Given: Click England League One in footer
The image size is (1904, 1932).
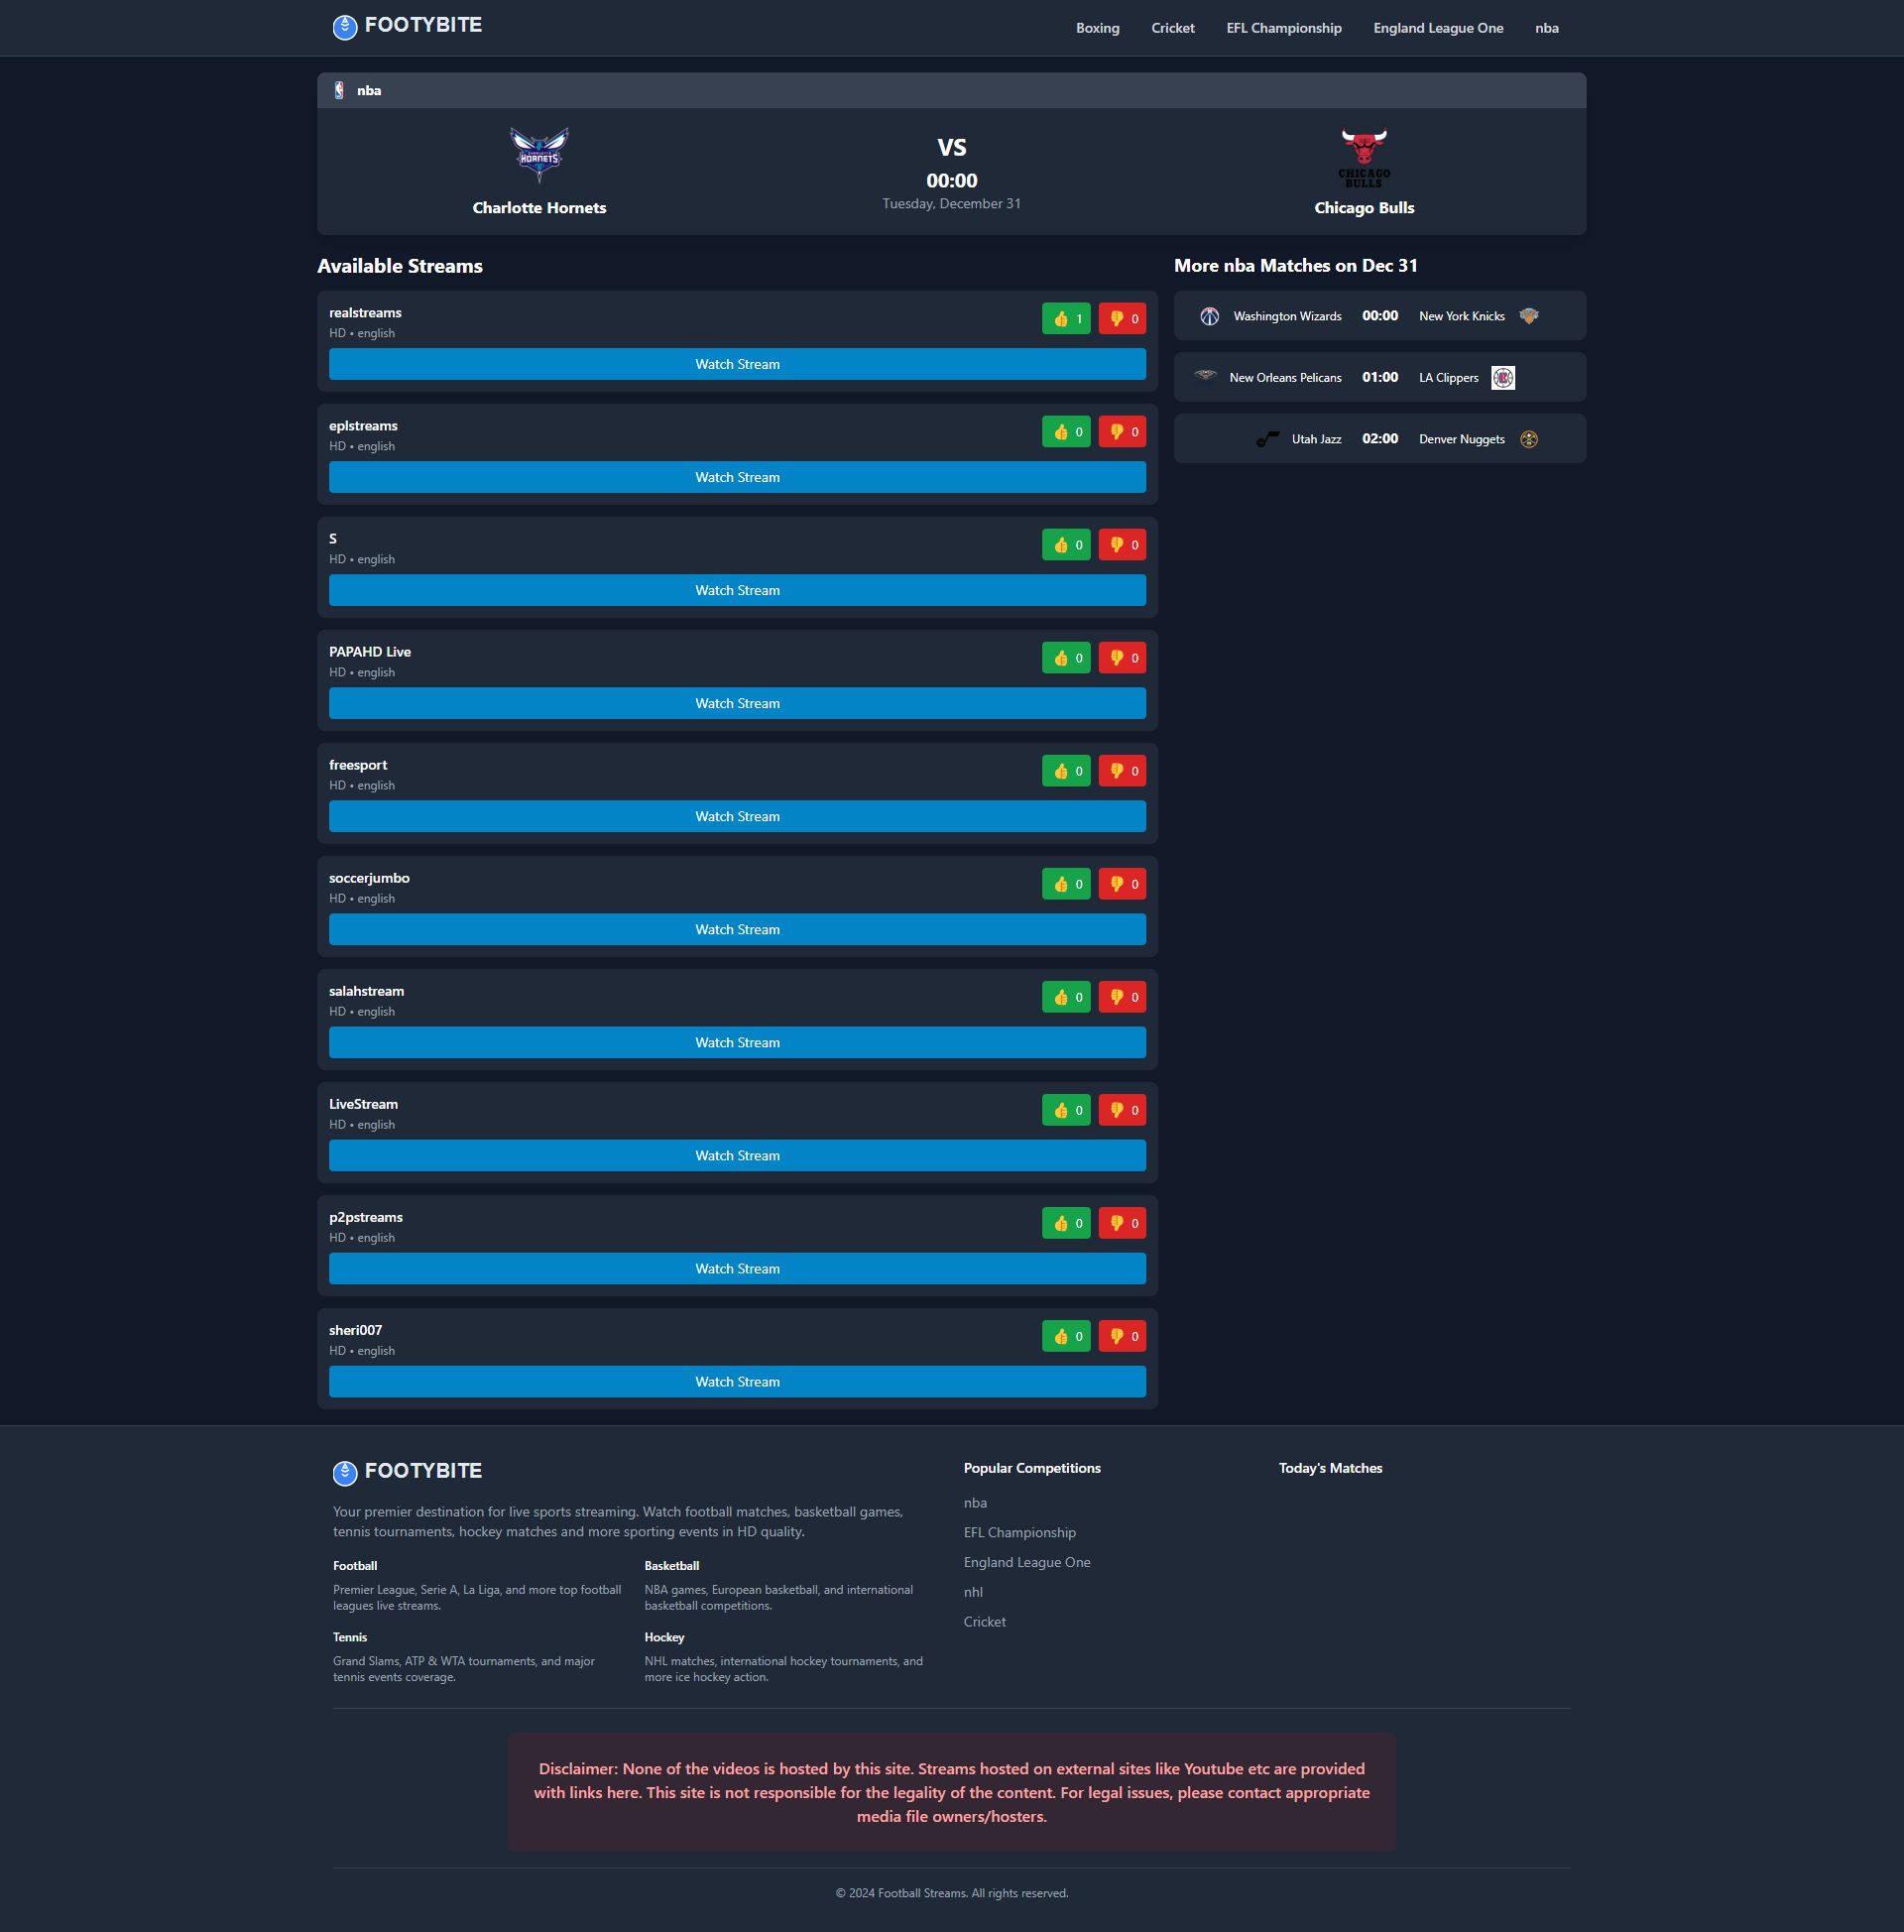Looking at the screenshot, I should coord(1027,1562).
